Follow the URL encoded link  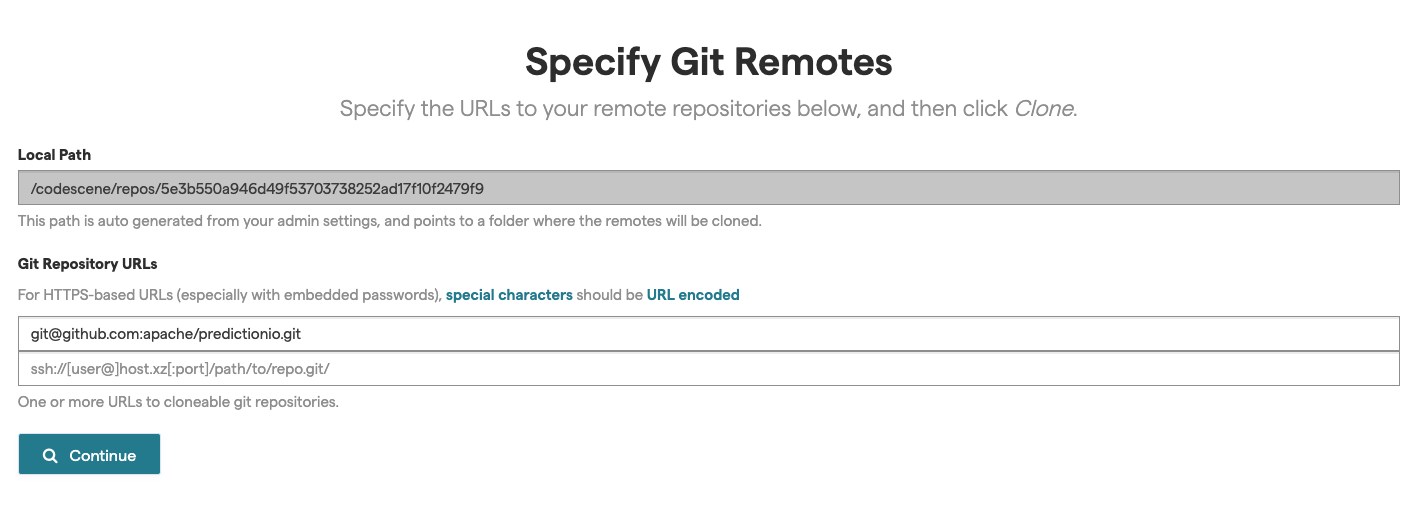[693, 295]
